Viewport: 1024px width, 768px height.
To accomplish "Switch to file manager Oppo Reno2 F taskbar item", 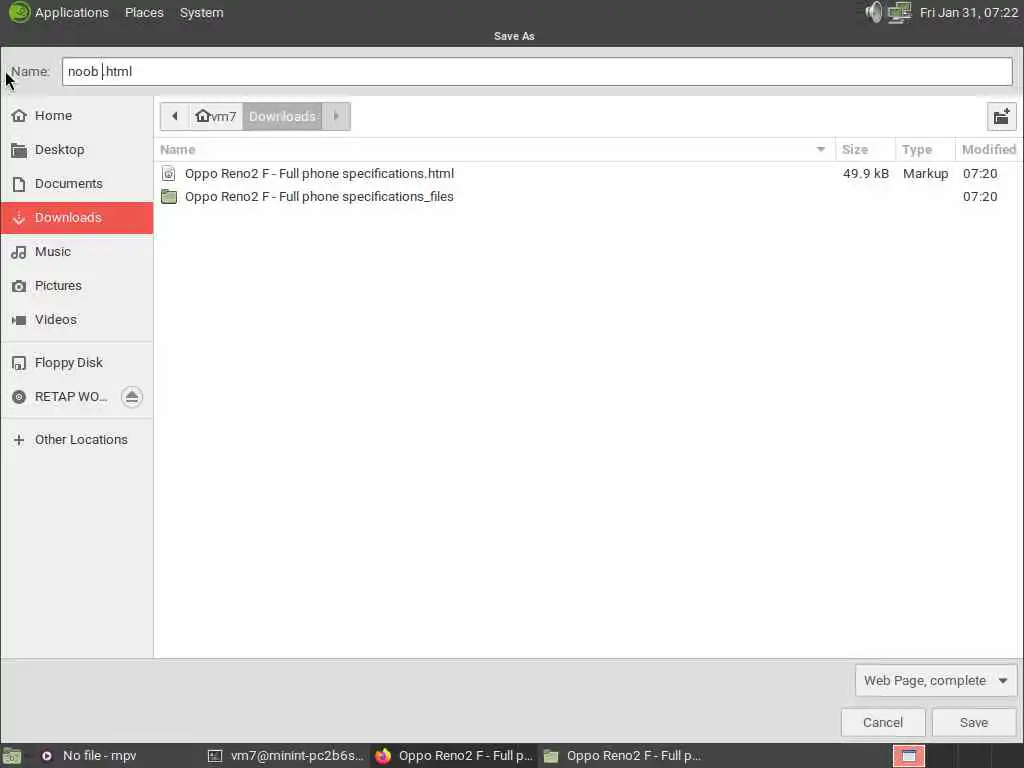I will point(622,756).
